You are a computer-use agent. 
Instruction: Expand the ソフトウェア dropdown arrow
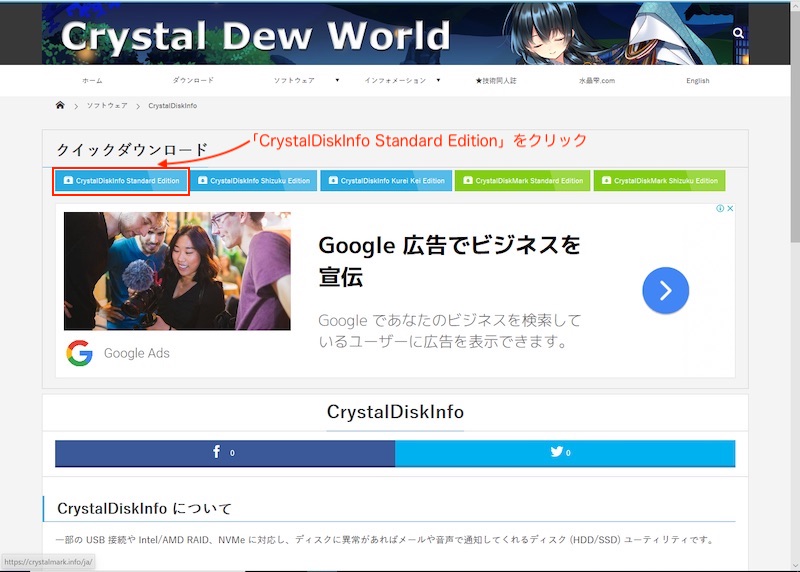(337, 80)
